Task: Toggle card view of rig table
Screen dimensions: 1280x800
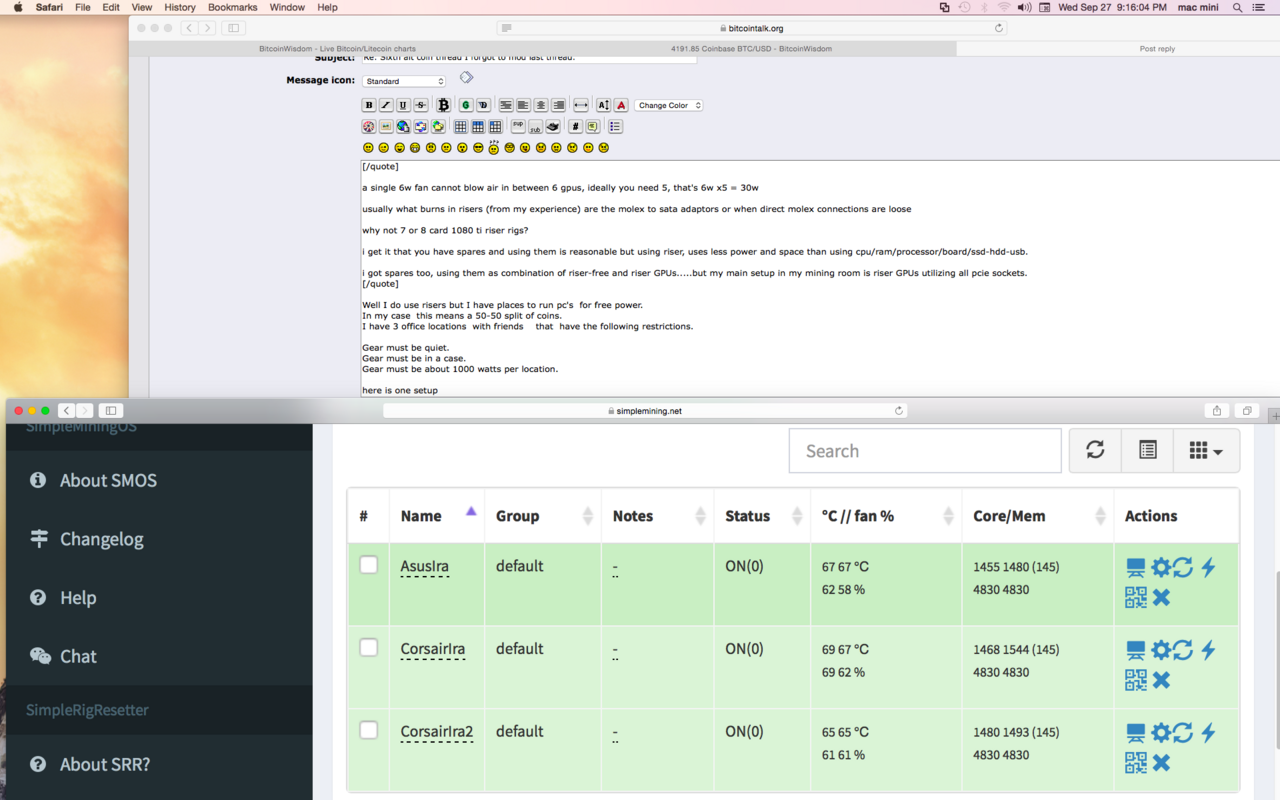Action: 1147,450
